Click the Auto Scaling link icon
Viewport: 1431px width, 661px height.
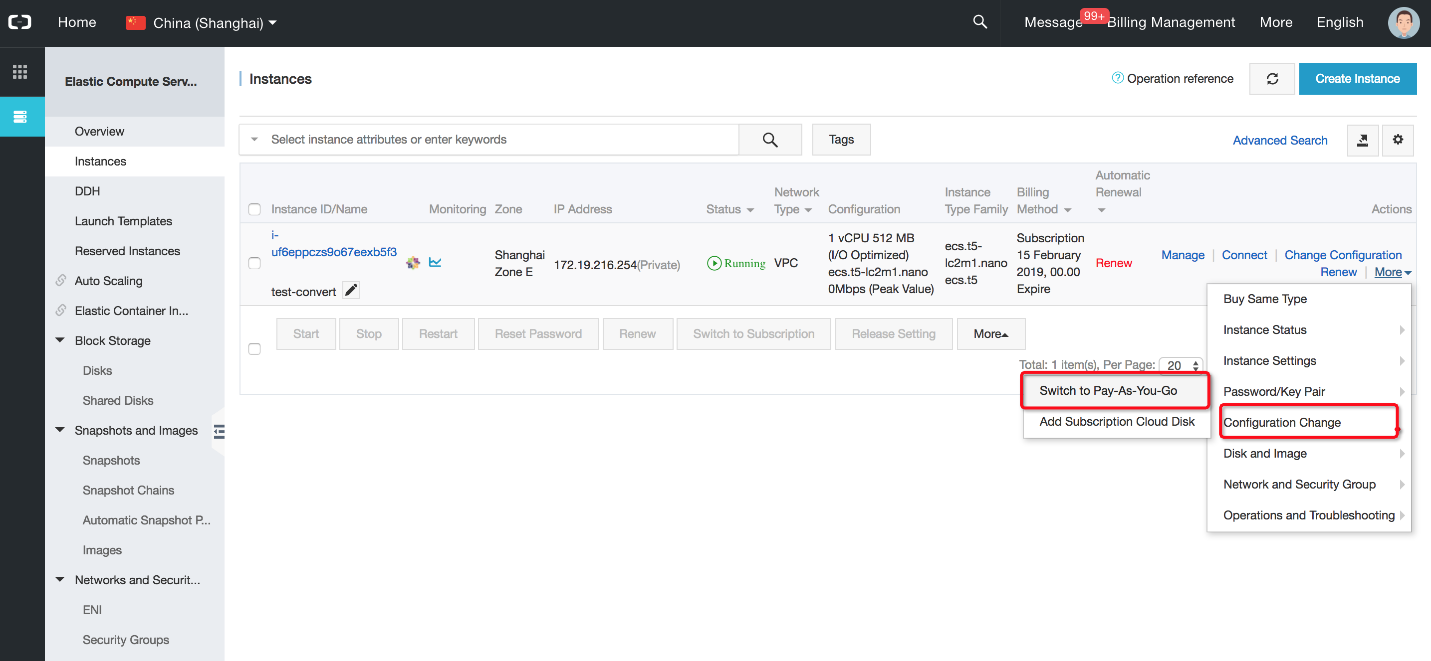click(x=62, y=281)
